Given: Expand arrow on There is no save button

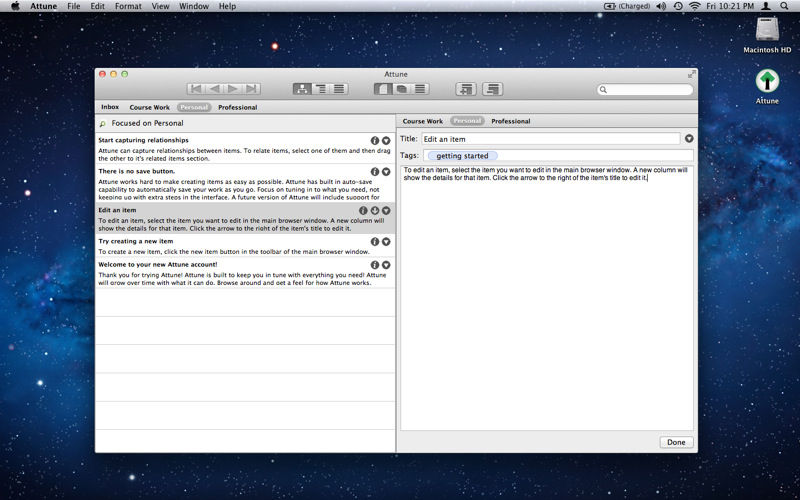Looking at the screenshot, I should pyautogui.click(x=386, y=171).
